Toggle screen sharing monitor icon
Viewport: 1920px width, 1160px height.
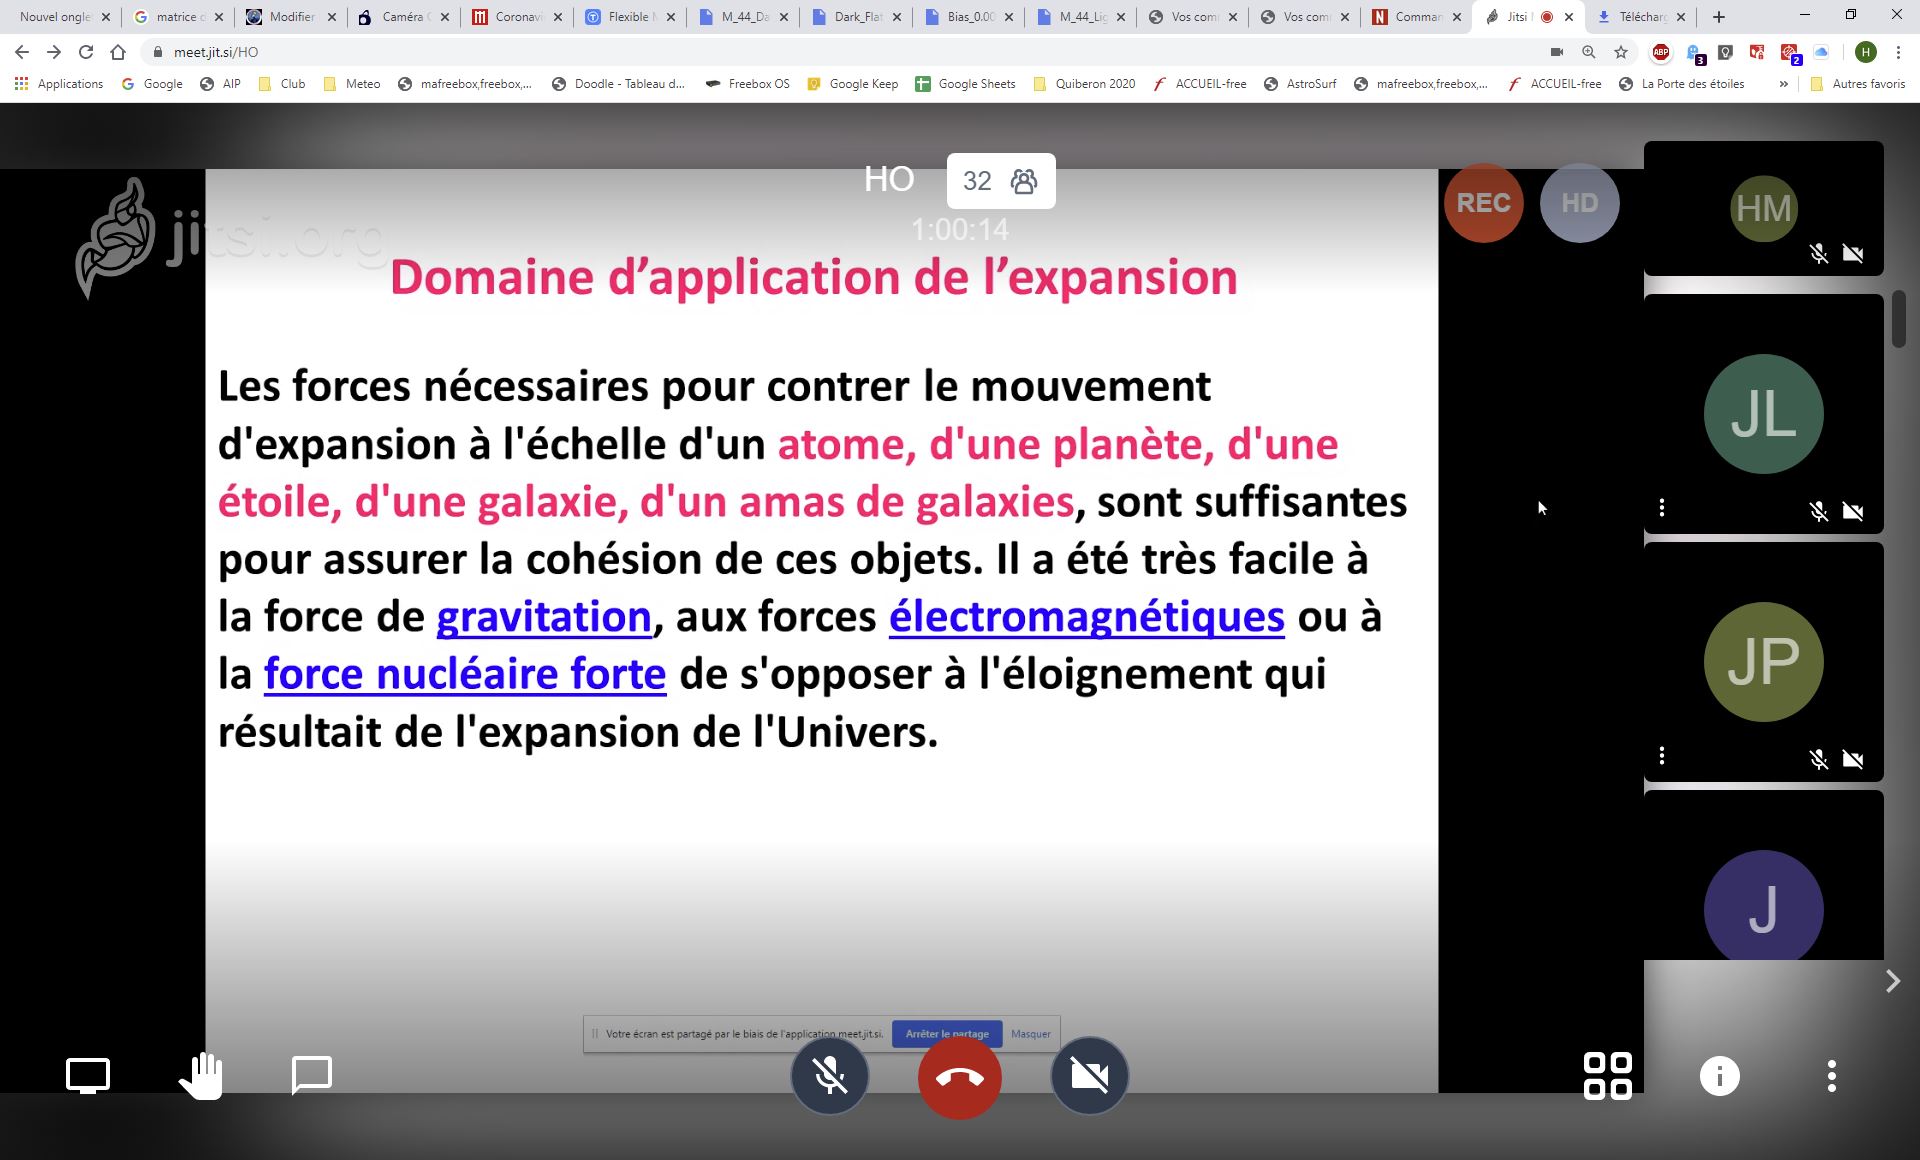point(88,1076)
